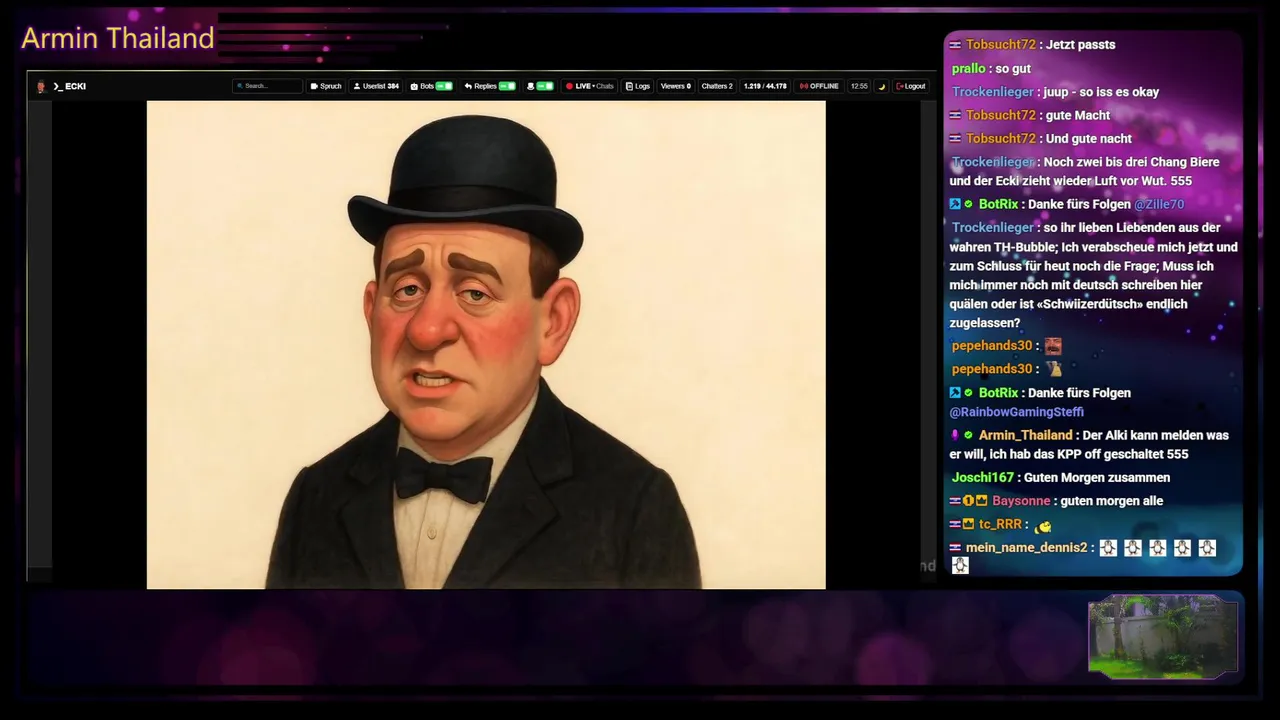Click Thai flag badge beside 'gute Macht' message
Viewport: 1280px width, 720px height.
click(956, 115)
